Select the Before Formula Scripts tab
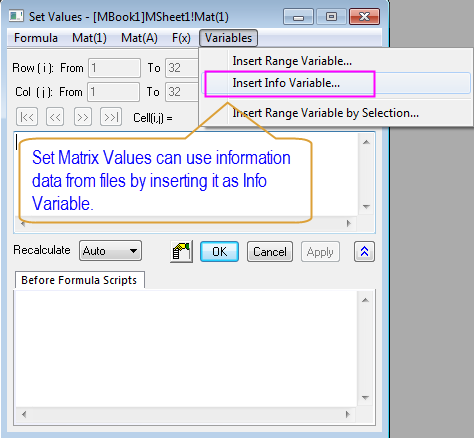Image resolution: width=474 pixels, height=438 pixels. point(79,280)
